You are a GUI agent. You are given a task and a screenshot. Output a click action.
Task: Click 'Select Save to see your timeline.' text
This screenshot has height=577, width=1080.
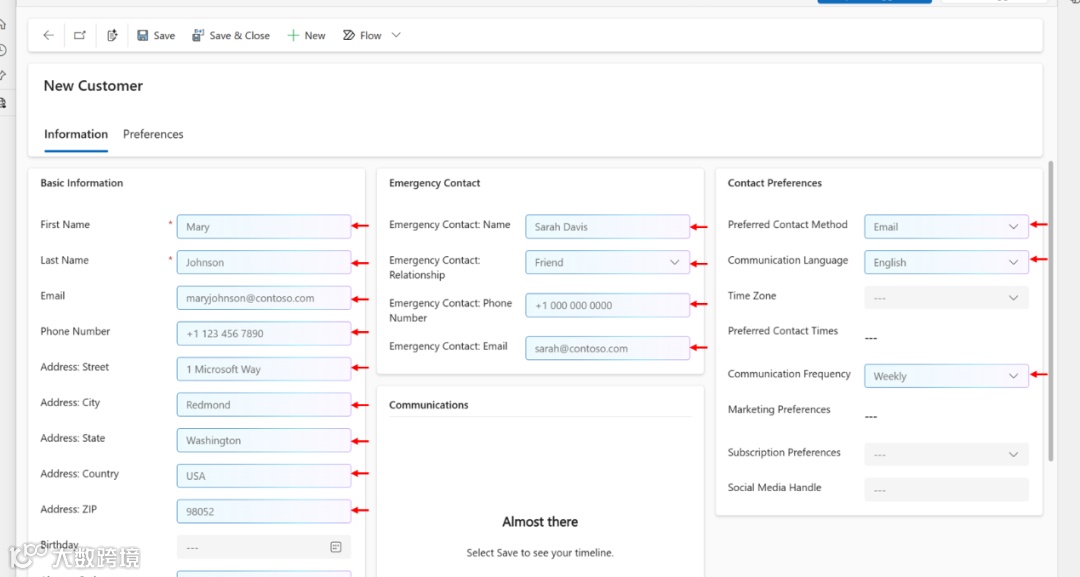pos(540,553)
